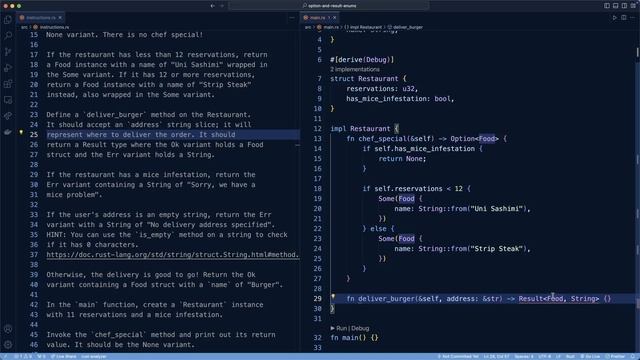
Task: Toggle the primary side bar visibility
Action: 607,6
